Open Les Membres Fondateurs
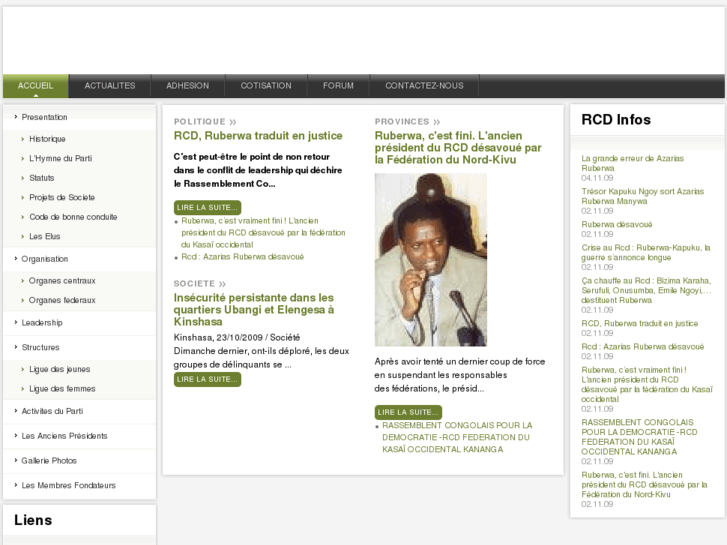727x545 pixels. point(69,485)
